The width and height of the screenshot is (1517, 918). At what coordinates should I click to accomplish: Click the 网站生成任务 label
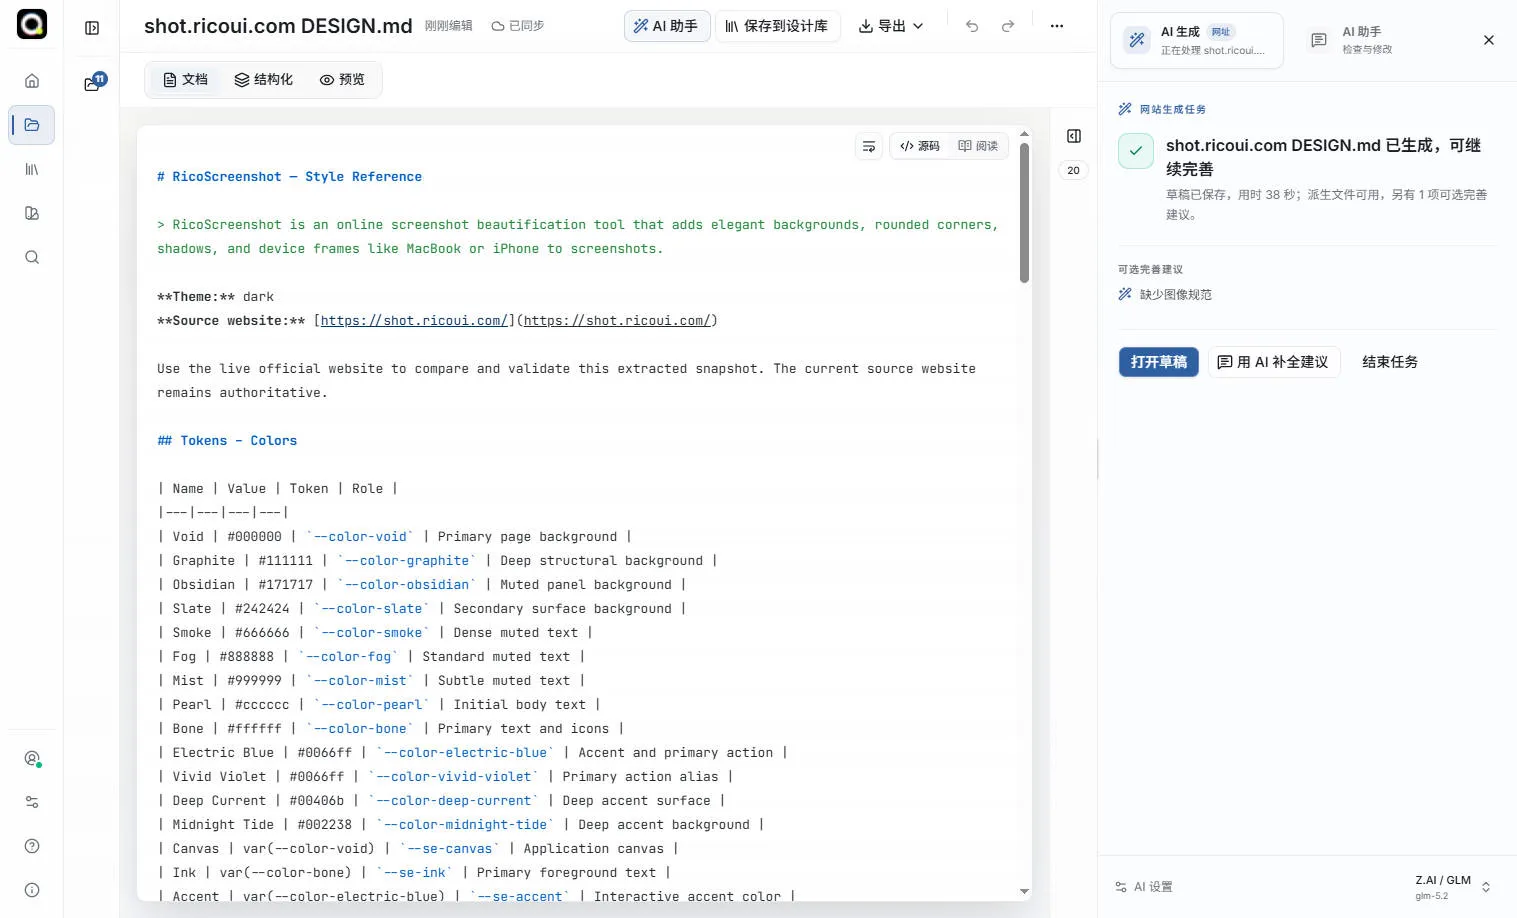(x=1173, y=109)
